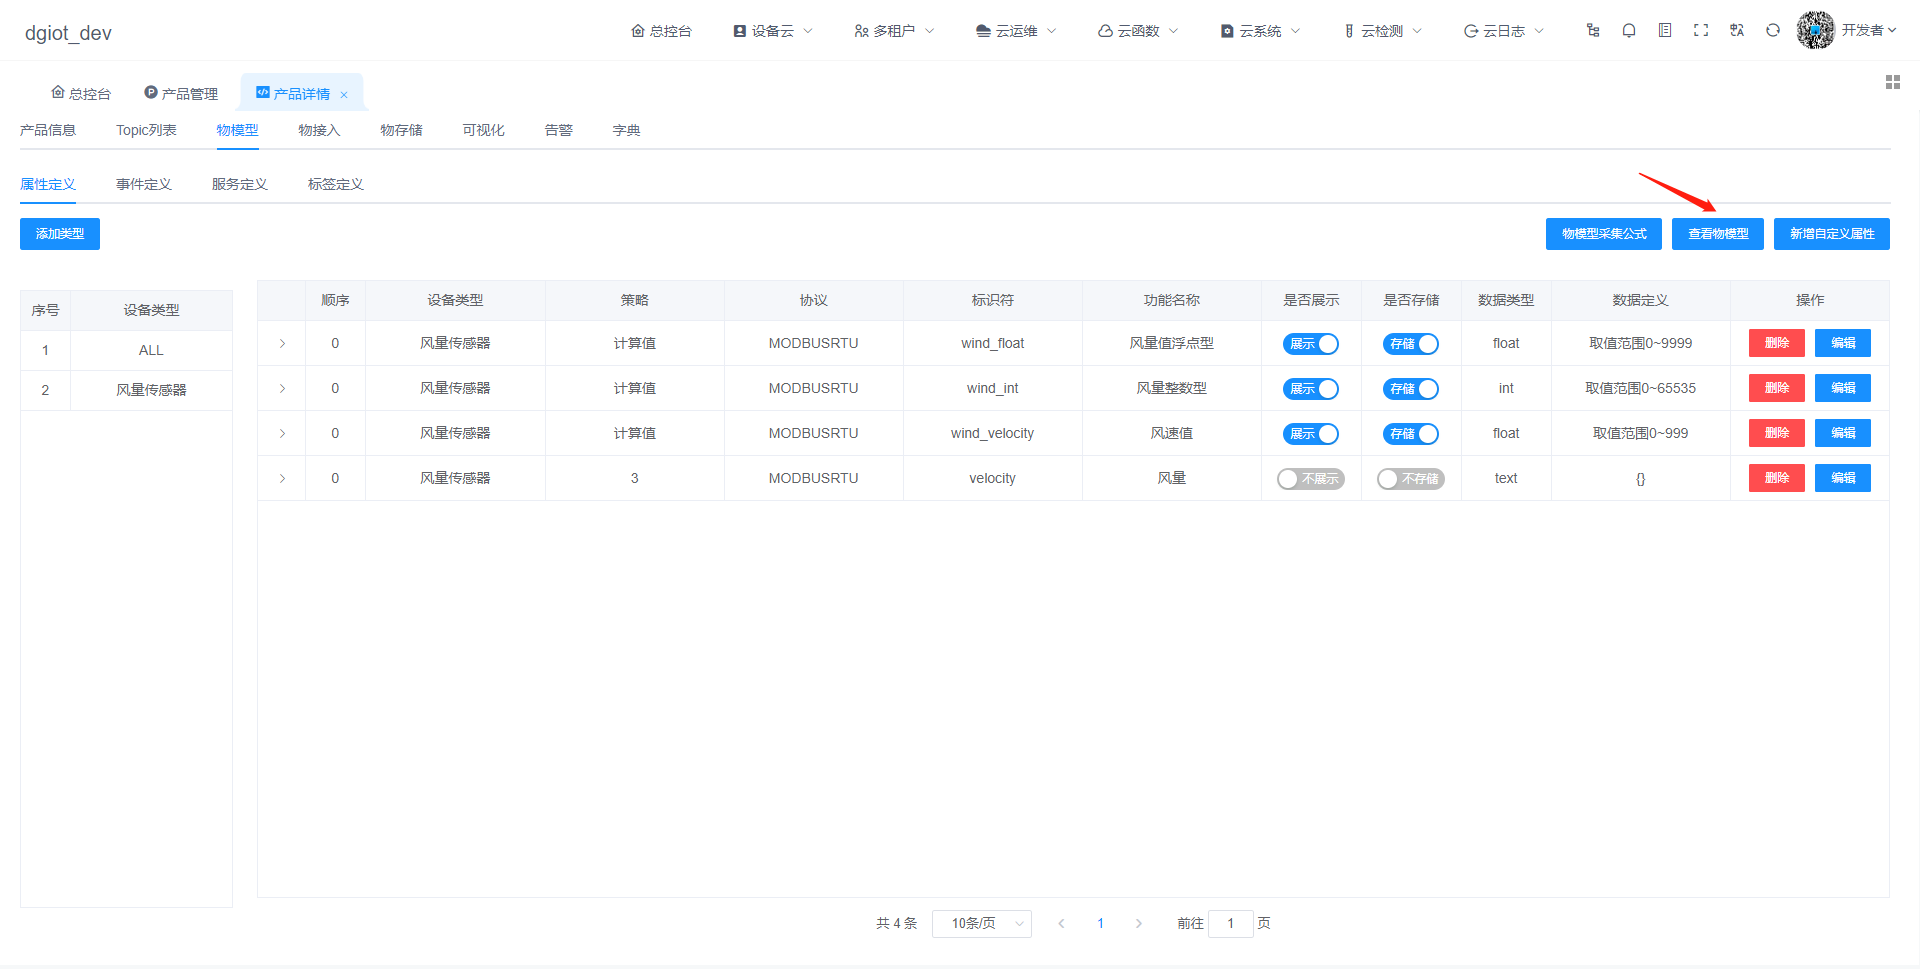Image resolution: width=1920 pixels, height=969 pixels.
Task: Open 物模型 tab
Action: 237,130
